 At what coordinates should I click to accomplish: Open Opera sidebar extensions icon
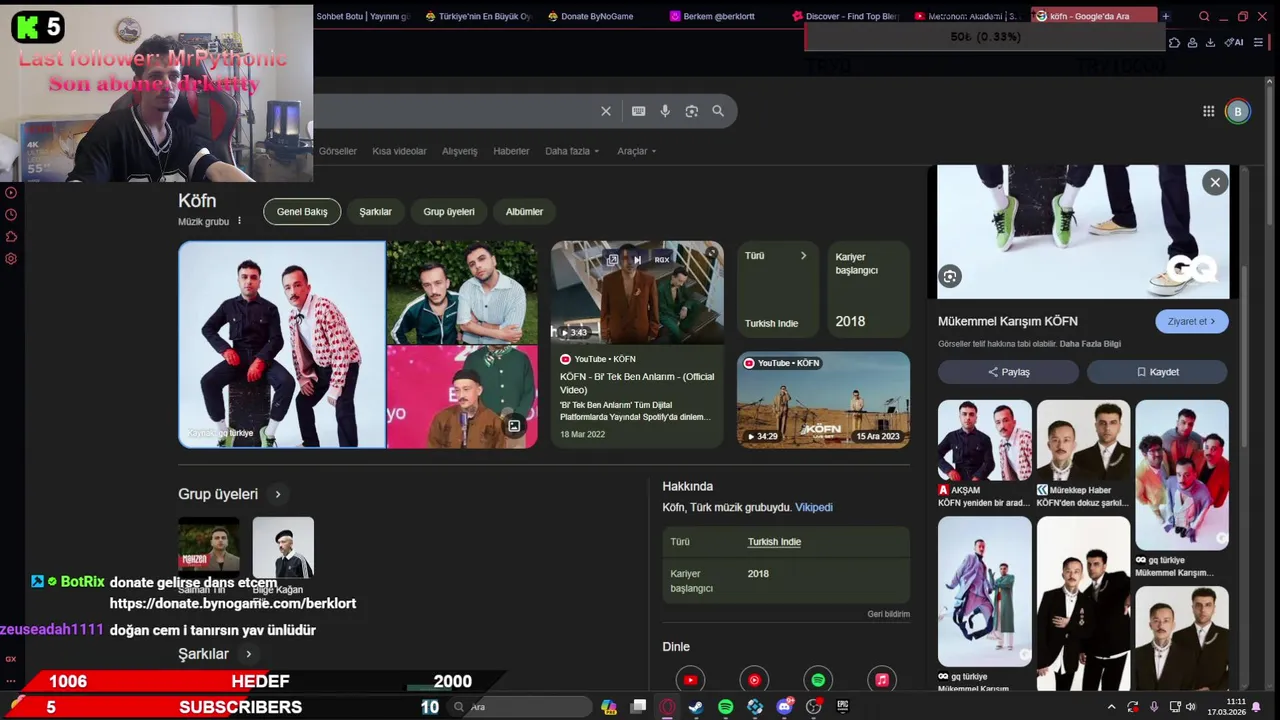(x=11, y=237)
